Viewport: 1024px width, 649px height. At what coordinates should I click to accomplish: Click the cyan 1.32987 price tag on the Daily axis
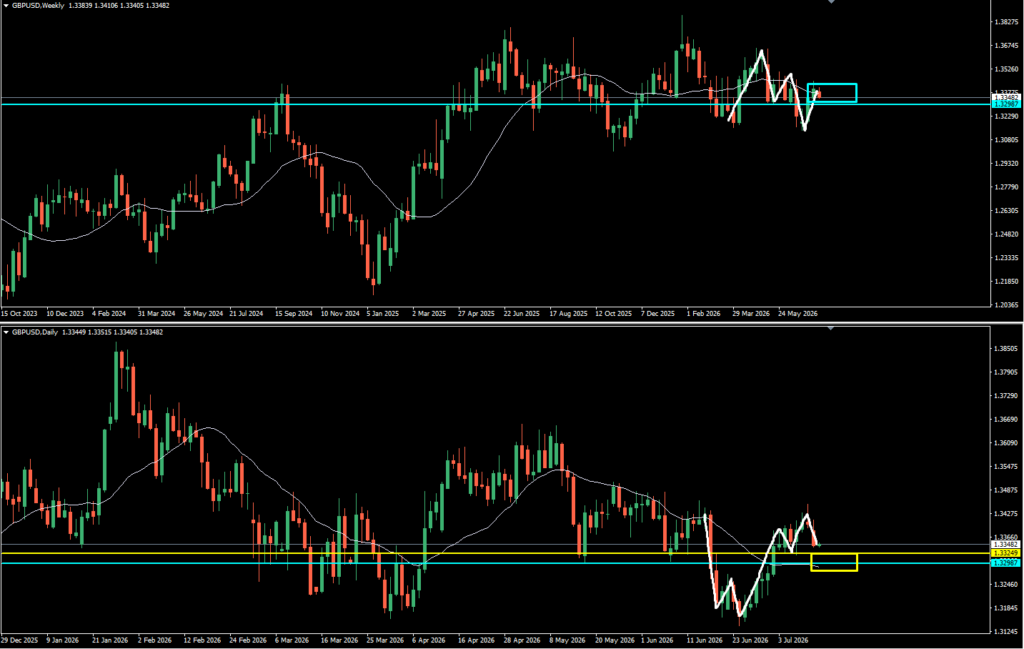[x=1006, y=562]
